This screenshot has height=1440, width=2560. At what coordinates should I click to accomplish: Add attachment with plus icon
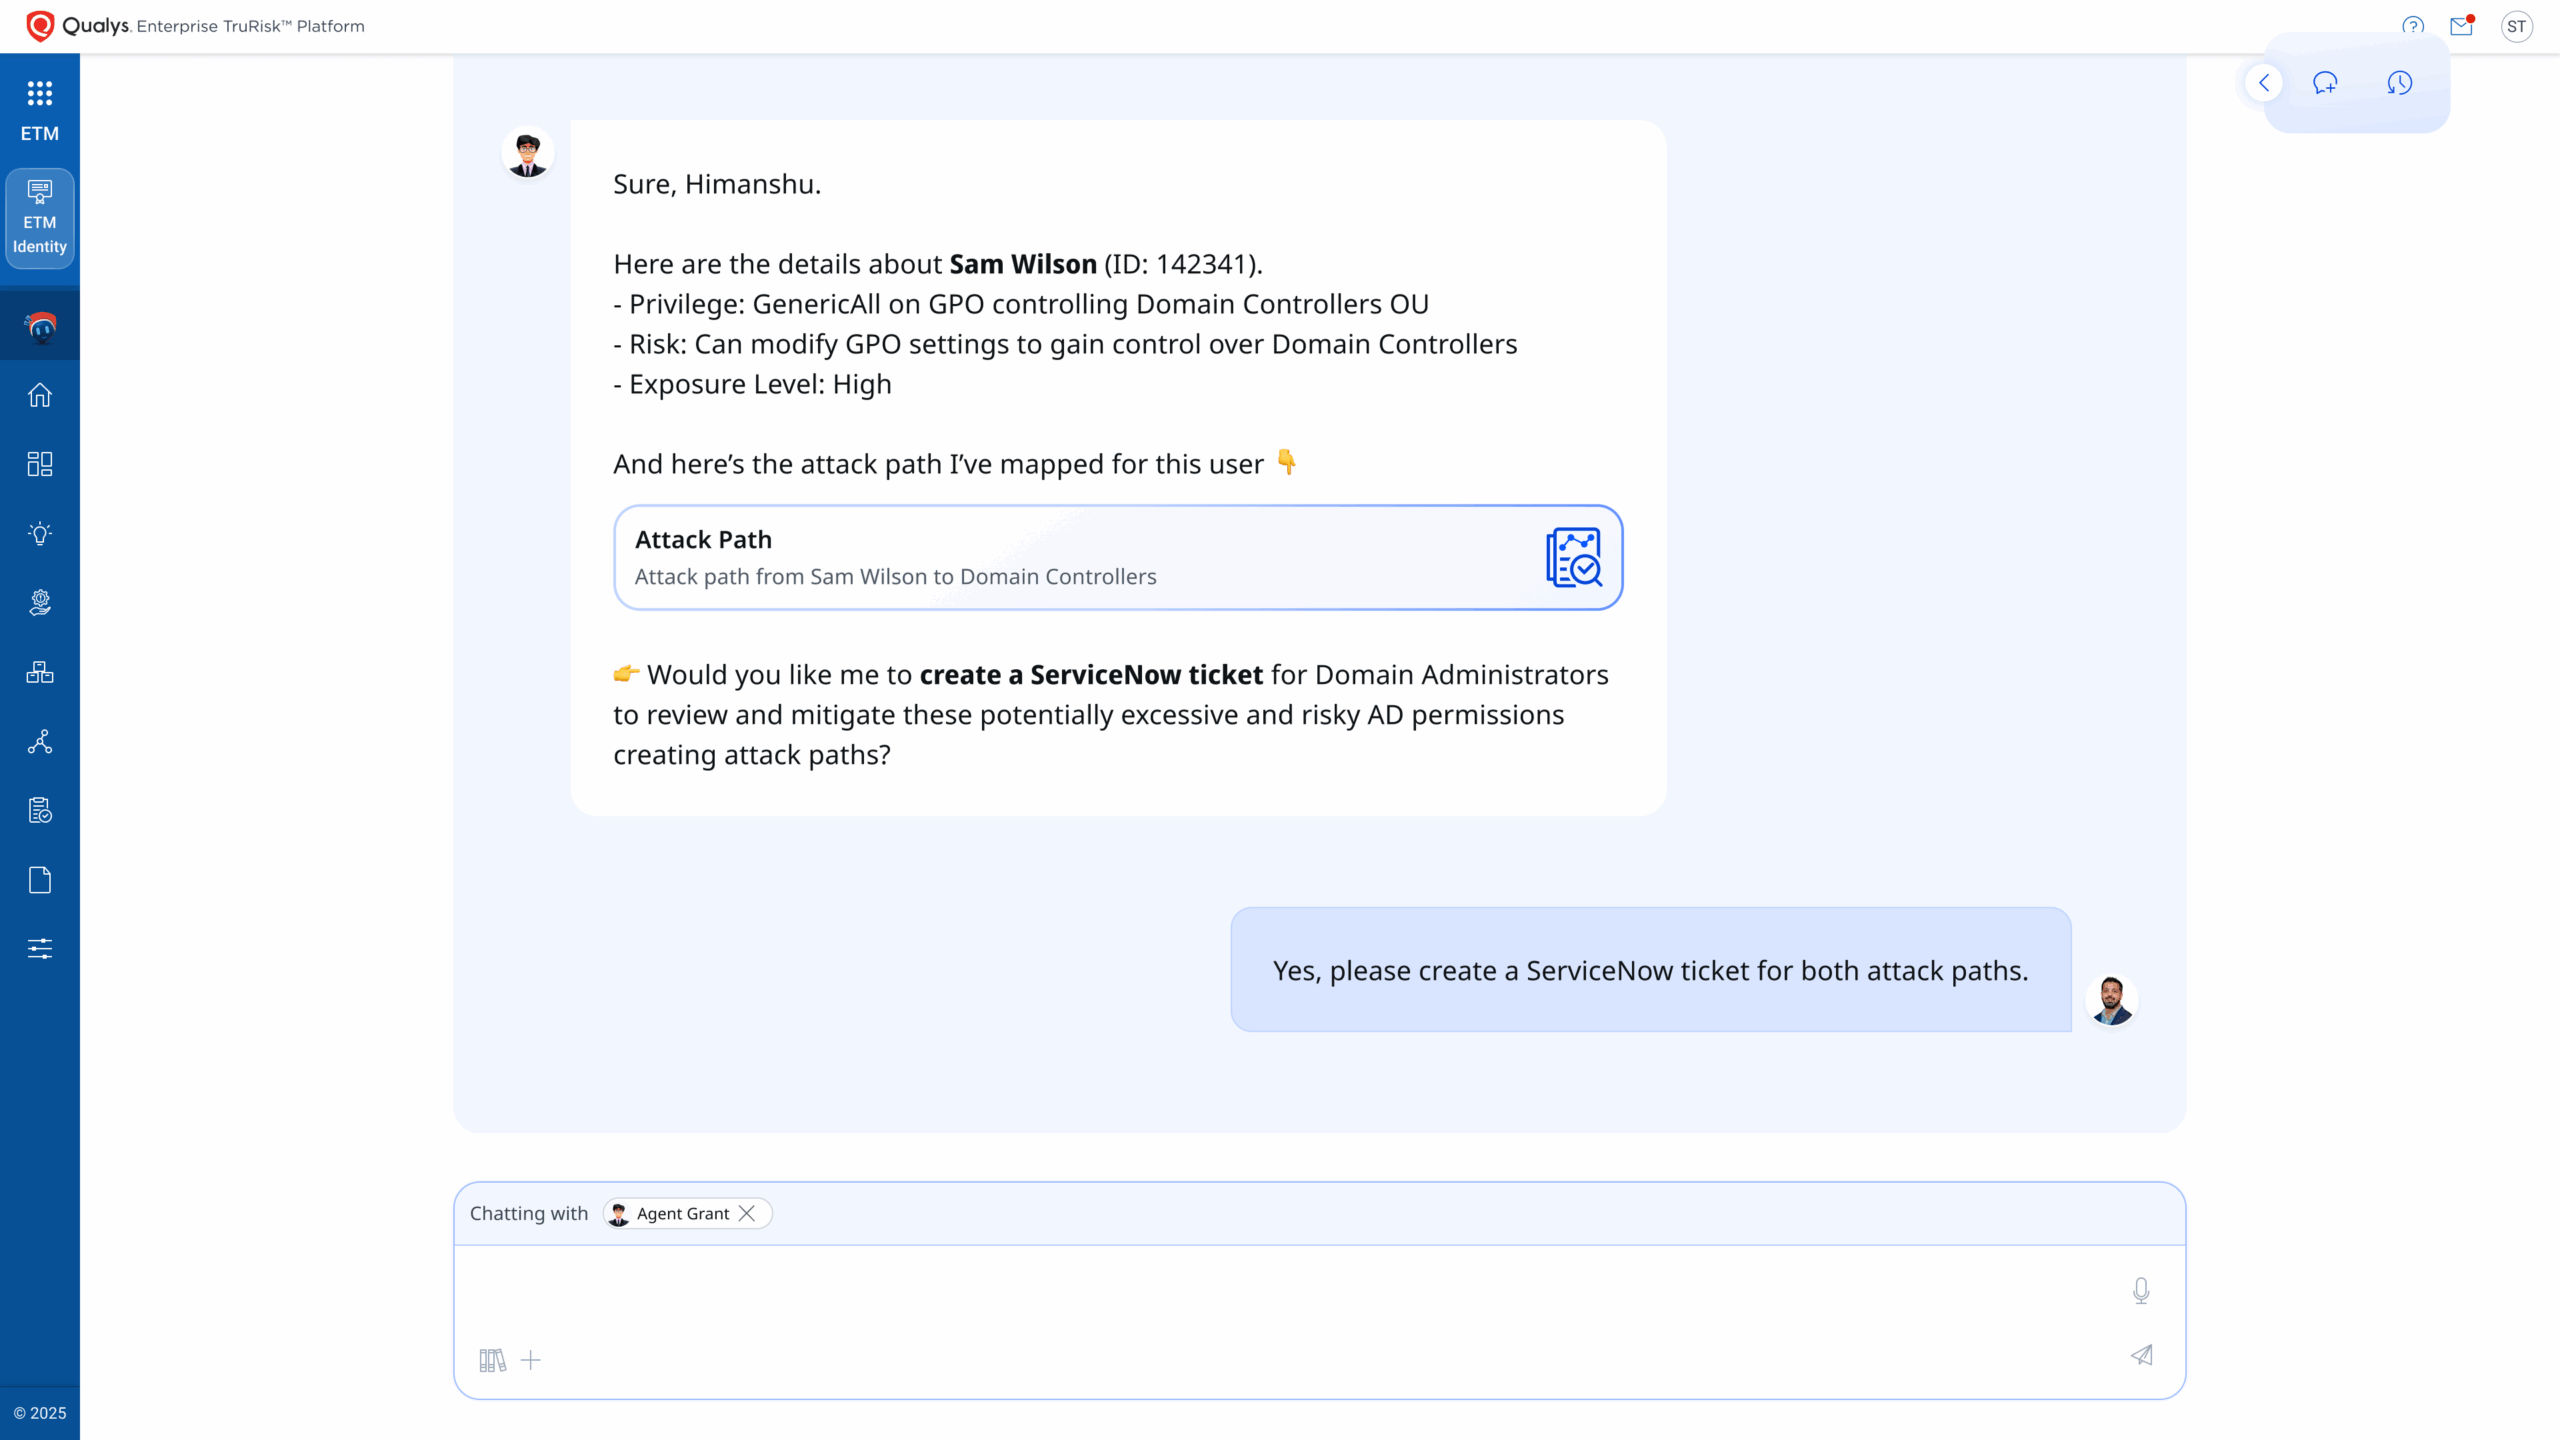point(531,1360)
